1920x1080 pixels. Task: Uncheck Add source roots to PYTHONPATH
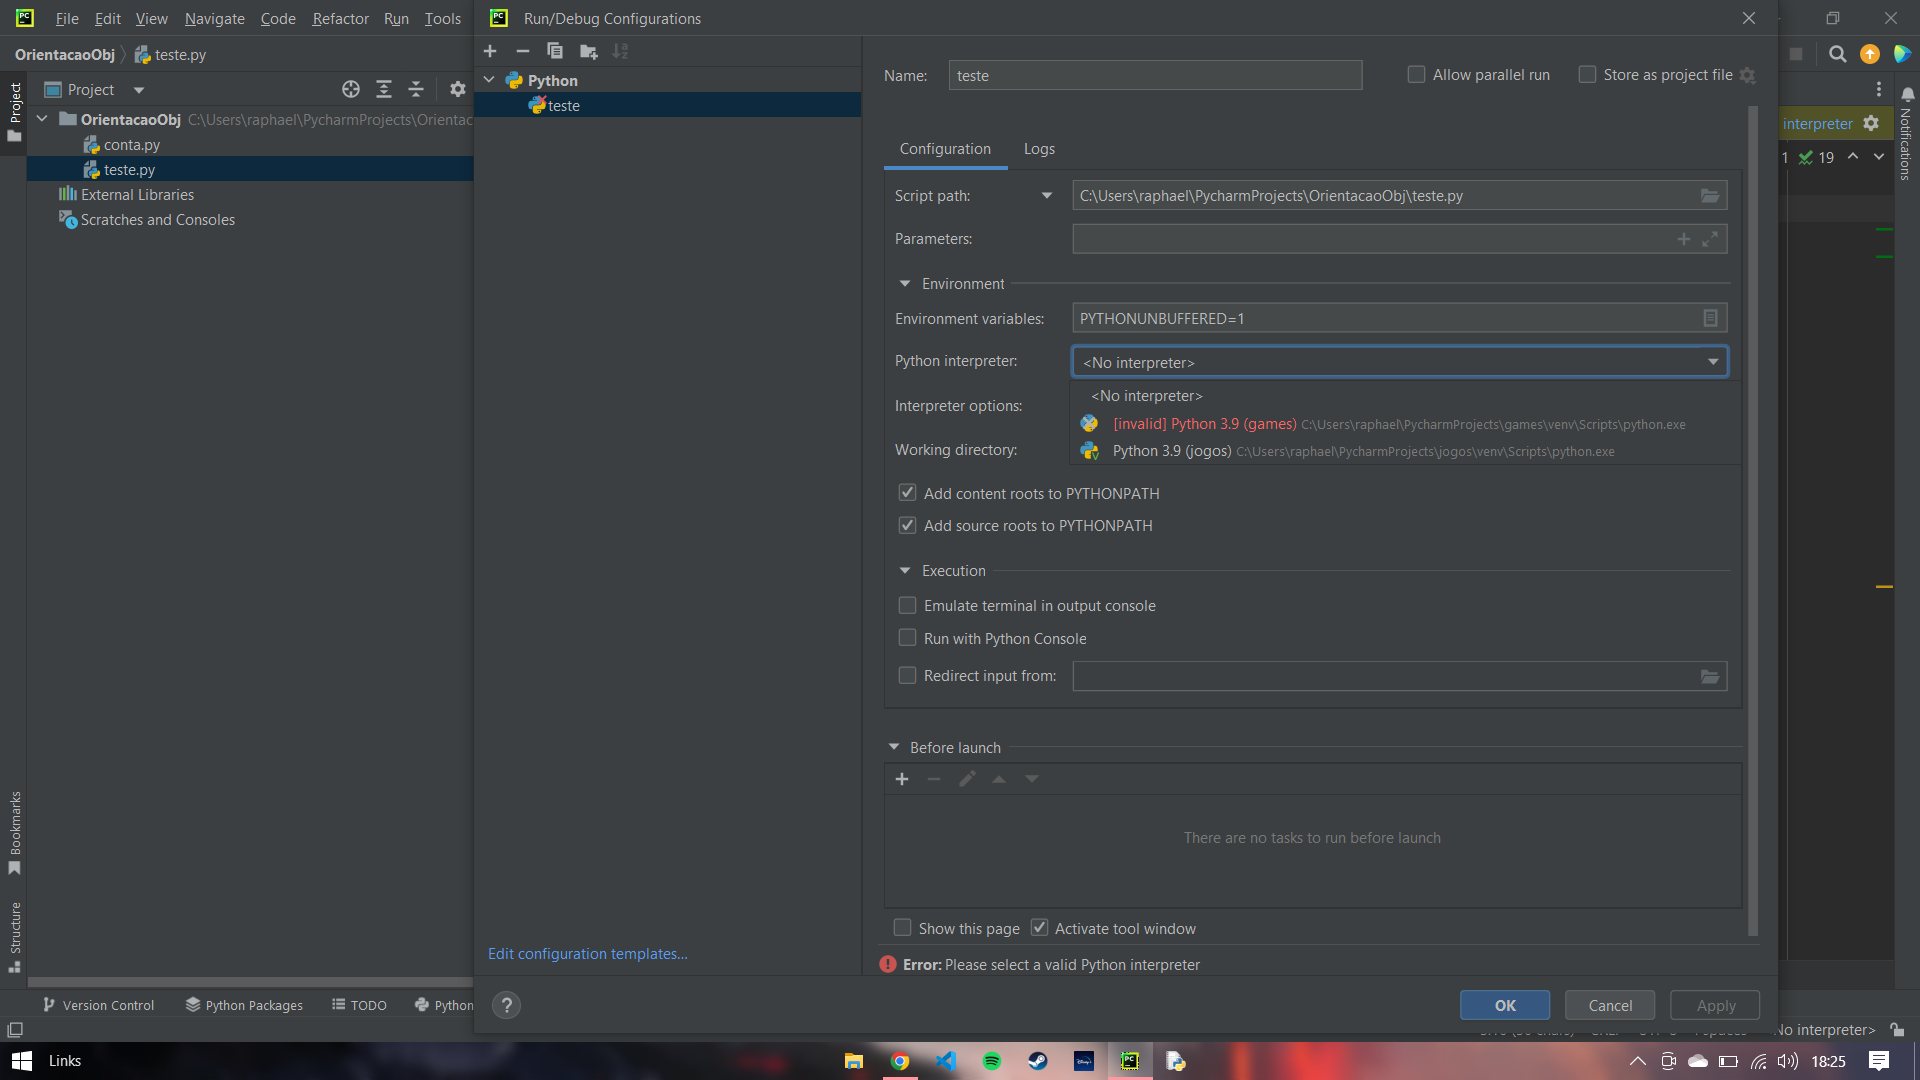(907, 526)
